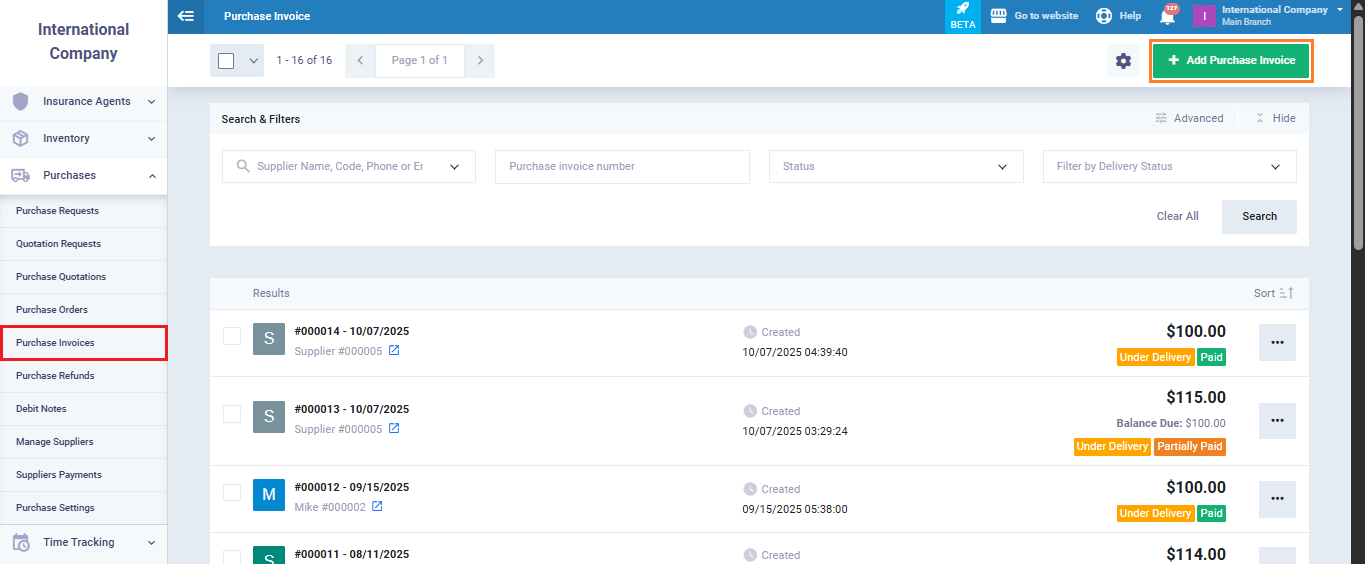Viewport: 1365px width, 564px height.
Task: Expand the Inventory sidebar section
Action: coord(84,138)
